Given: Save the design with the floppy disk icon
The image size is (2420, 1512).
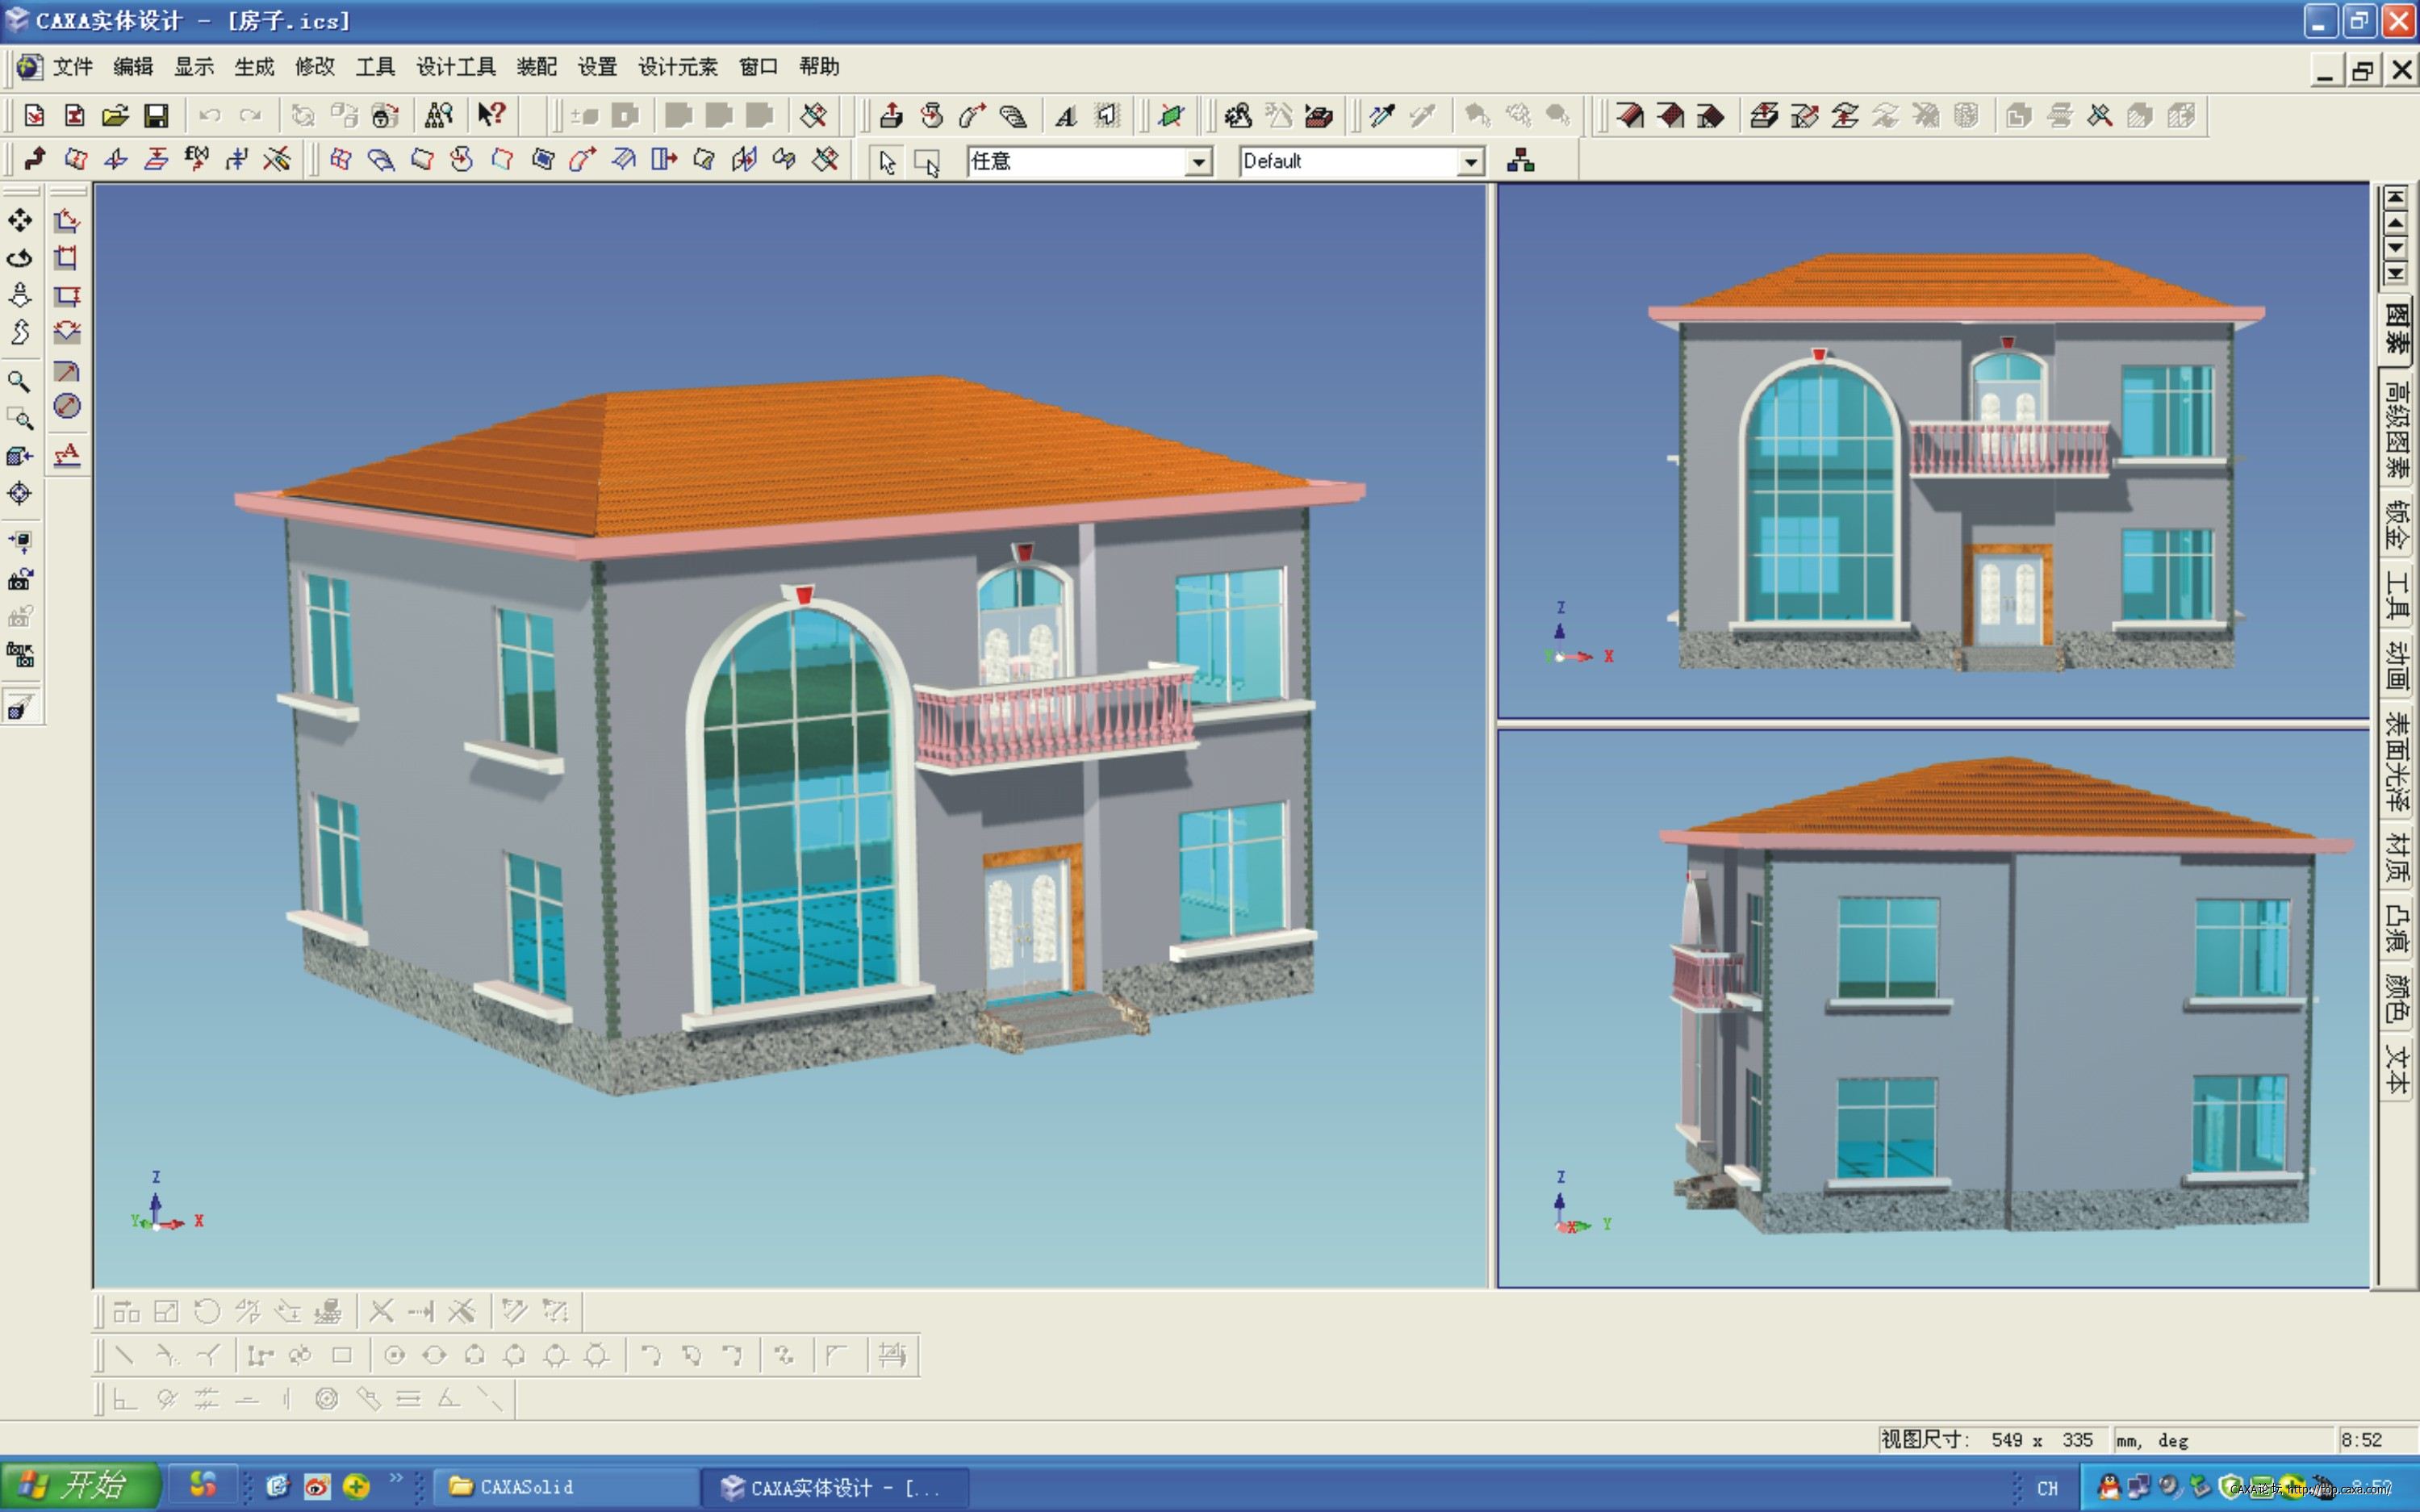Looking at the screenshot, I should tap(156, 116).
